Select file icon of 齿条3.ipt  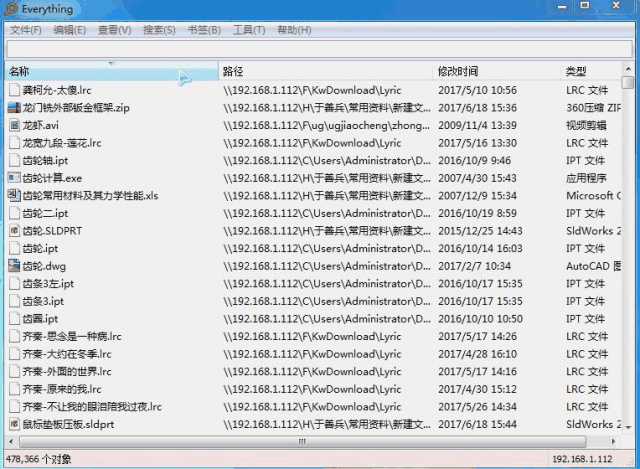14,301
